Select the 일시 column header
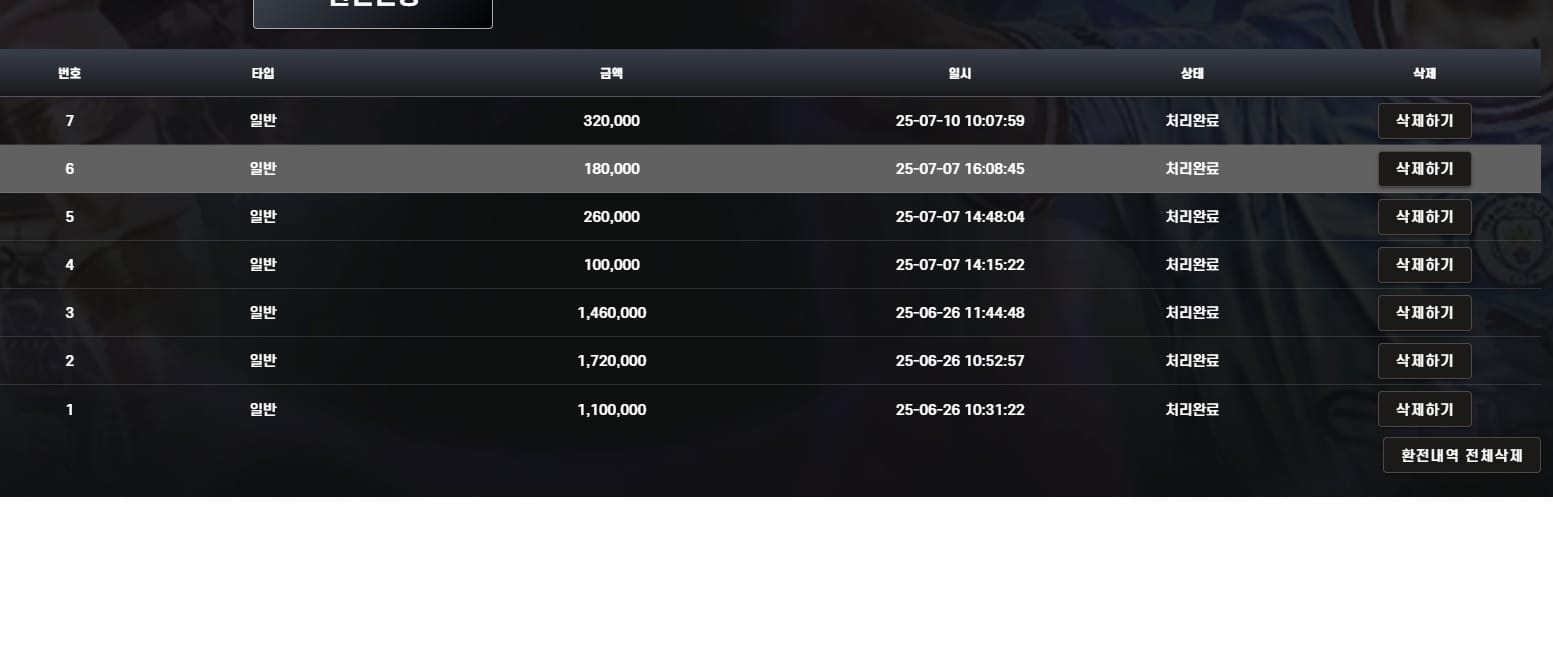1553x648 pixels. click(x=960, y=73)
